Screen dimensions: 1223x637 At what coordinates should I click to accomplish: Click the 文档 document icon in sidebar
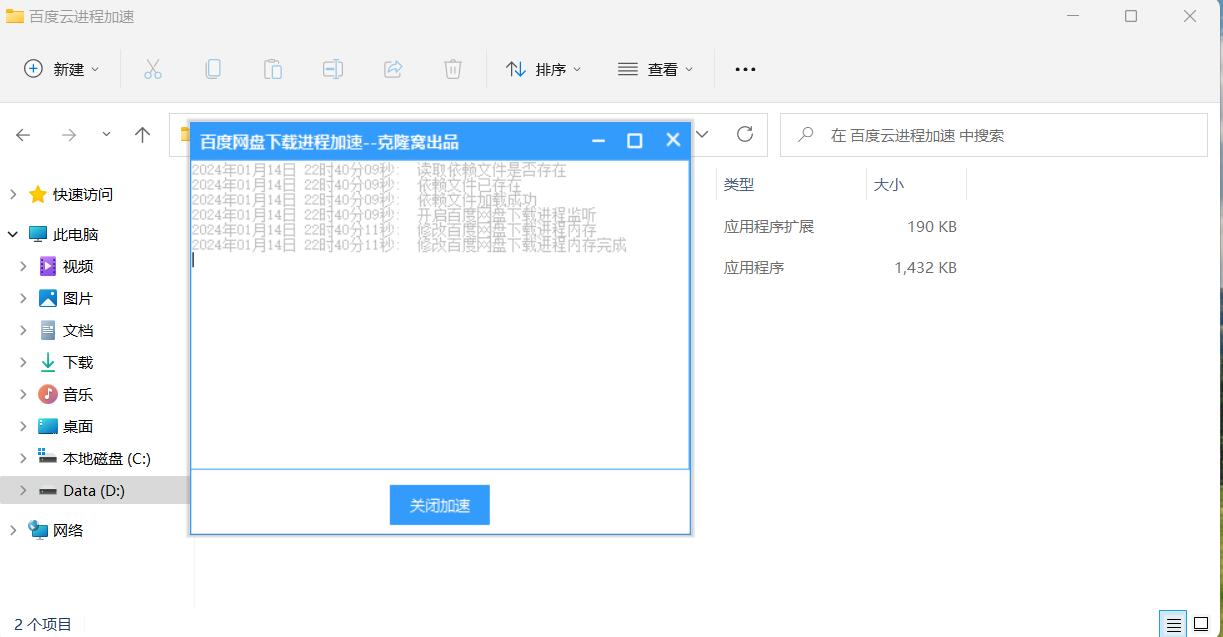click(47, 330)
